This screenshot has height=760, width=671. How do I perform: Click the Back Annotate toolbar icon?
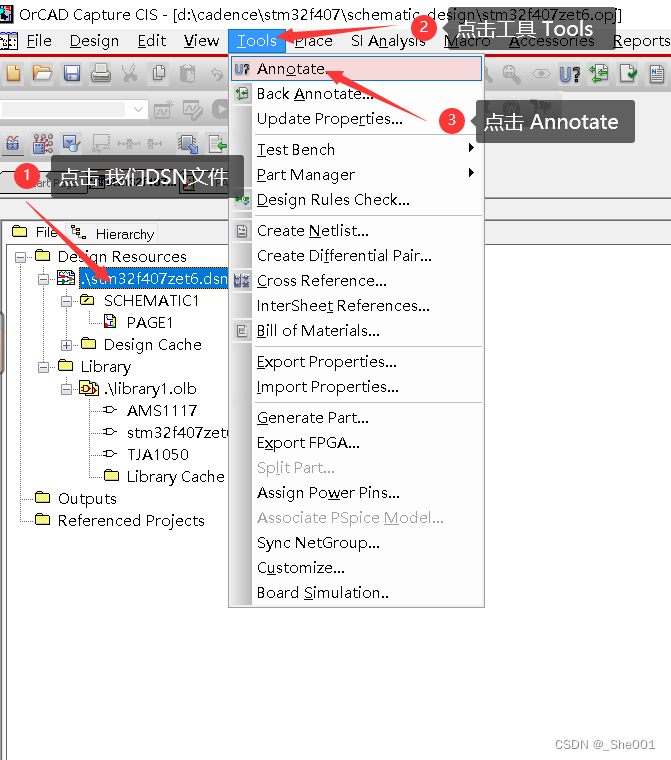coord(599,74)
